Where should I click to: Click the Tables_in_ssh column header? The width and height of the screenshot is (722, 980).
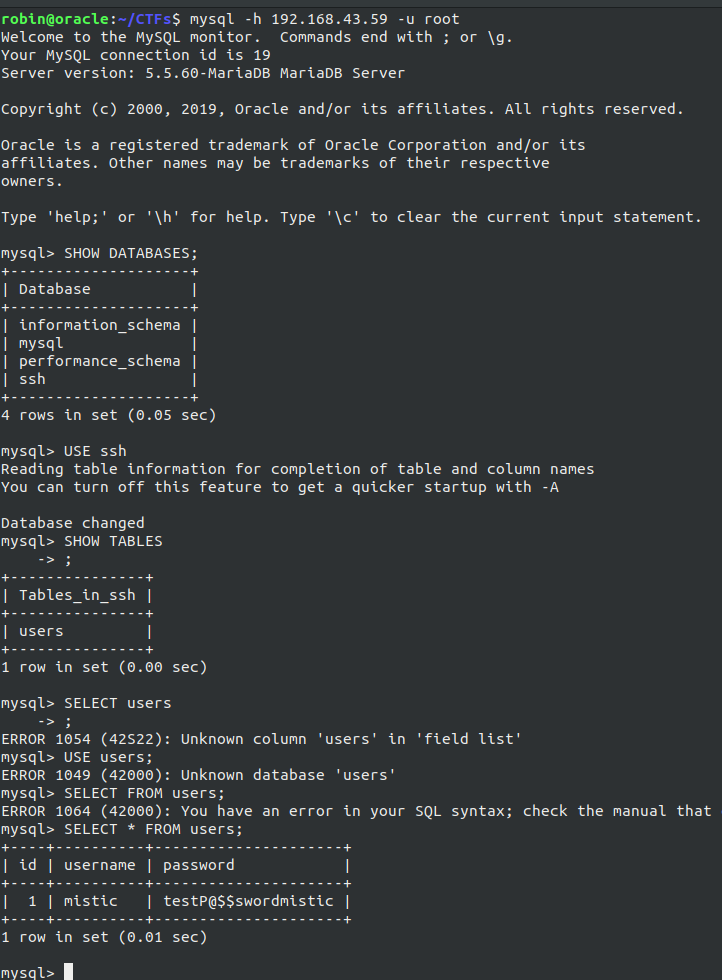(x=77, y=596)
